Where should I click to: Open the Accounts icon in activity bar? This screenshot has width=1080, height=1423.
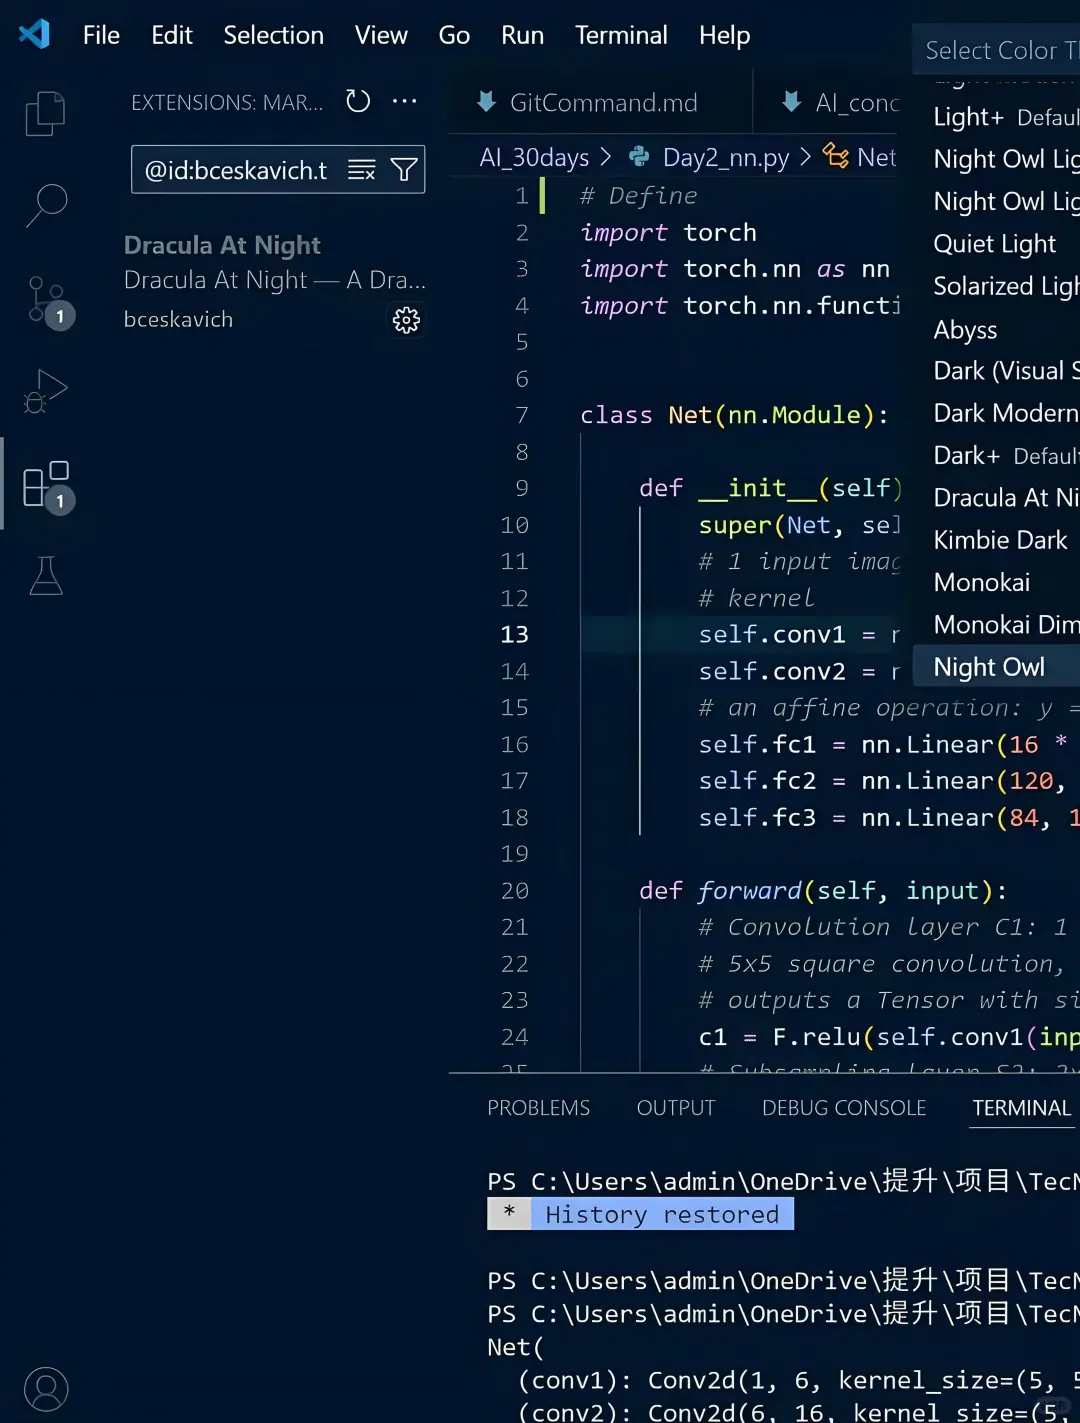tap(46, 1389)
